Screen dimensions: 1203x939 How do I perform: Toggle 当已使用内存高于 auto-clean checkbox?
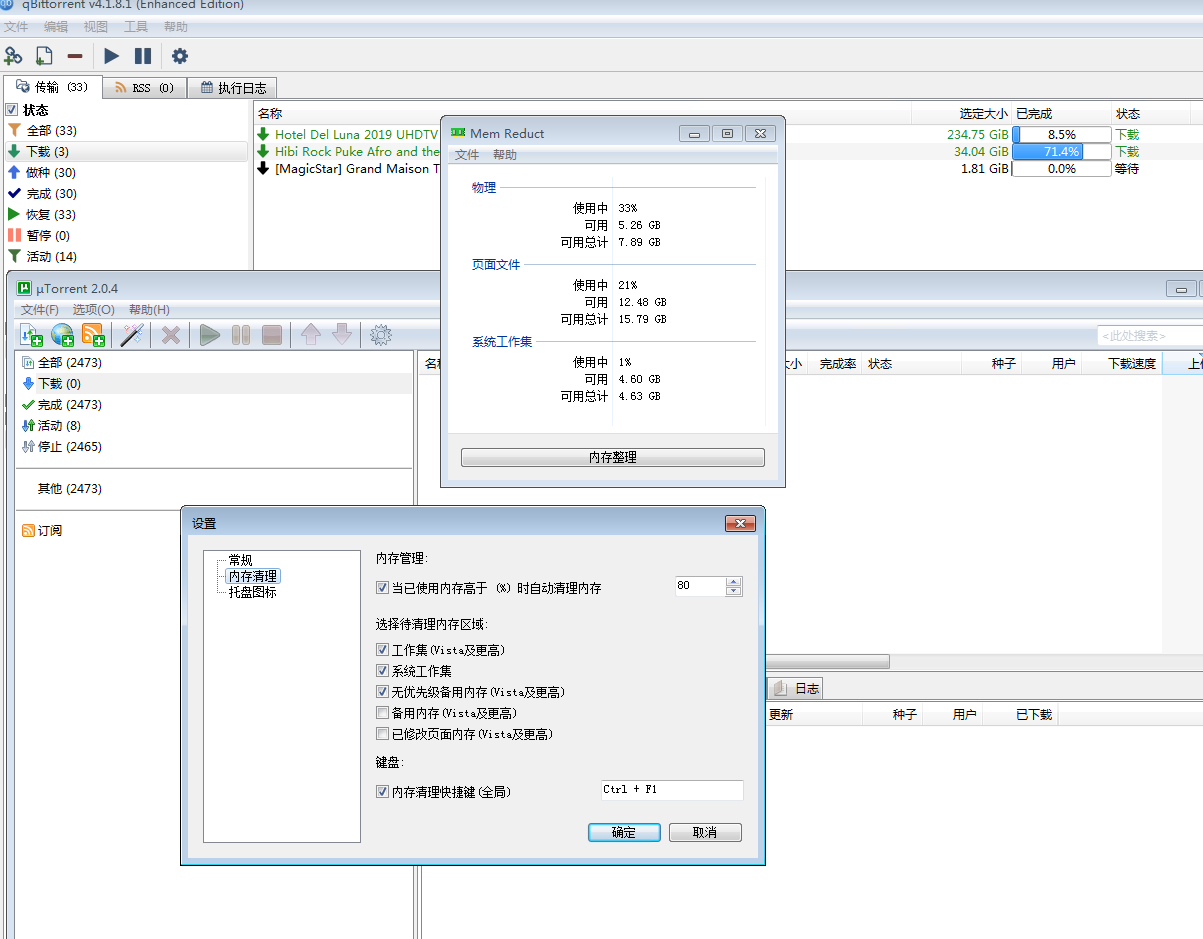point(382,588)
